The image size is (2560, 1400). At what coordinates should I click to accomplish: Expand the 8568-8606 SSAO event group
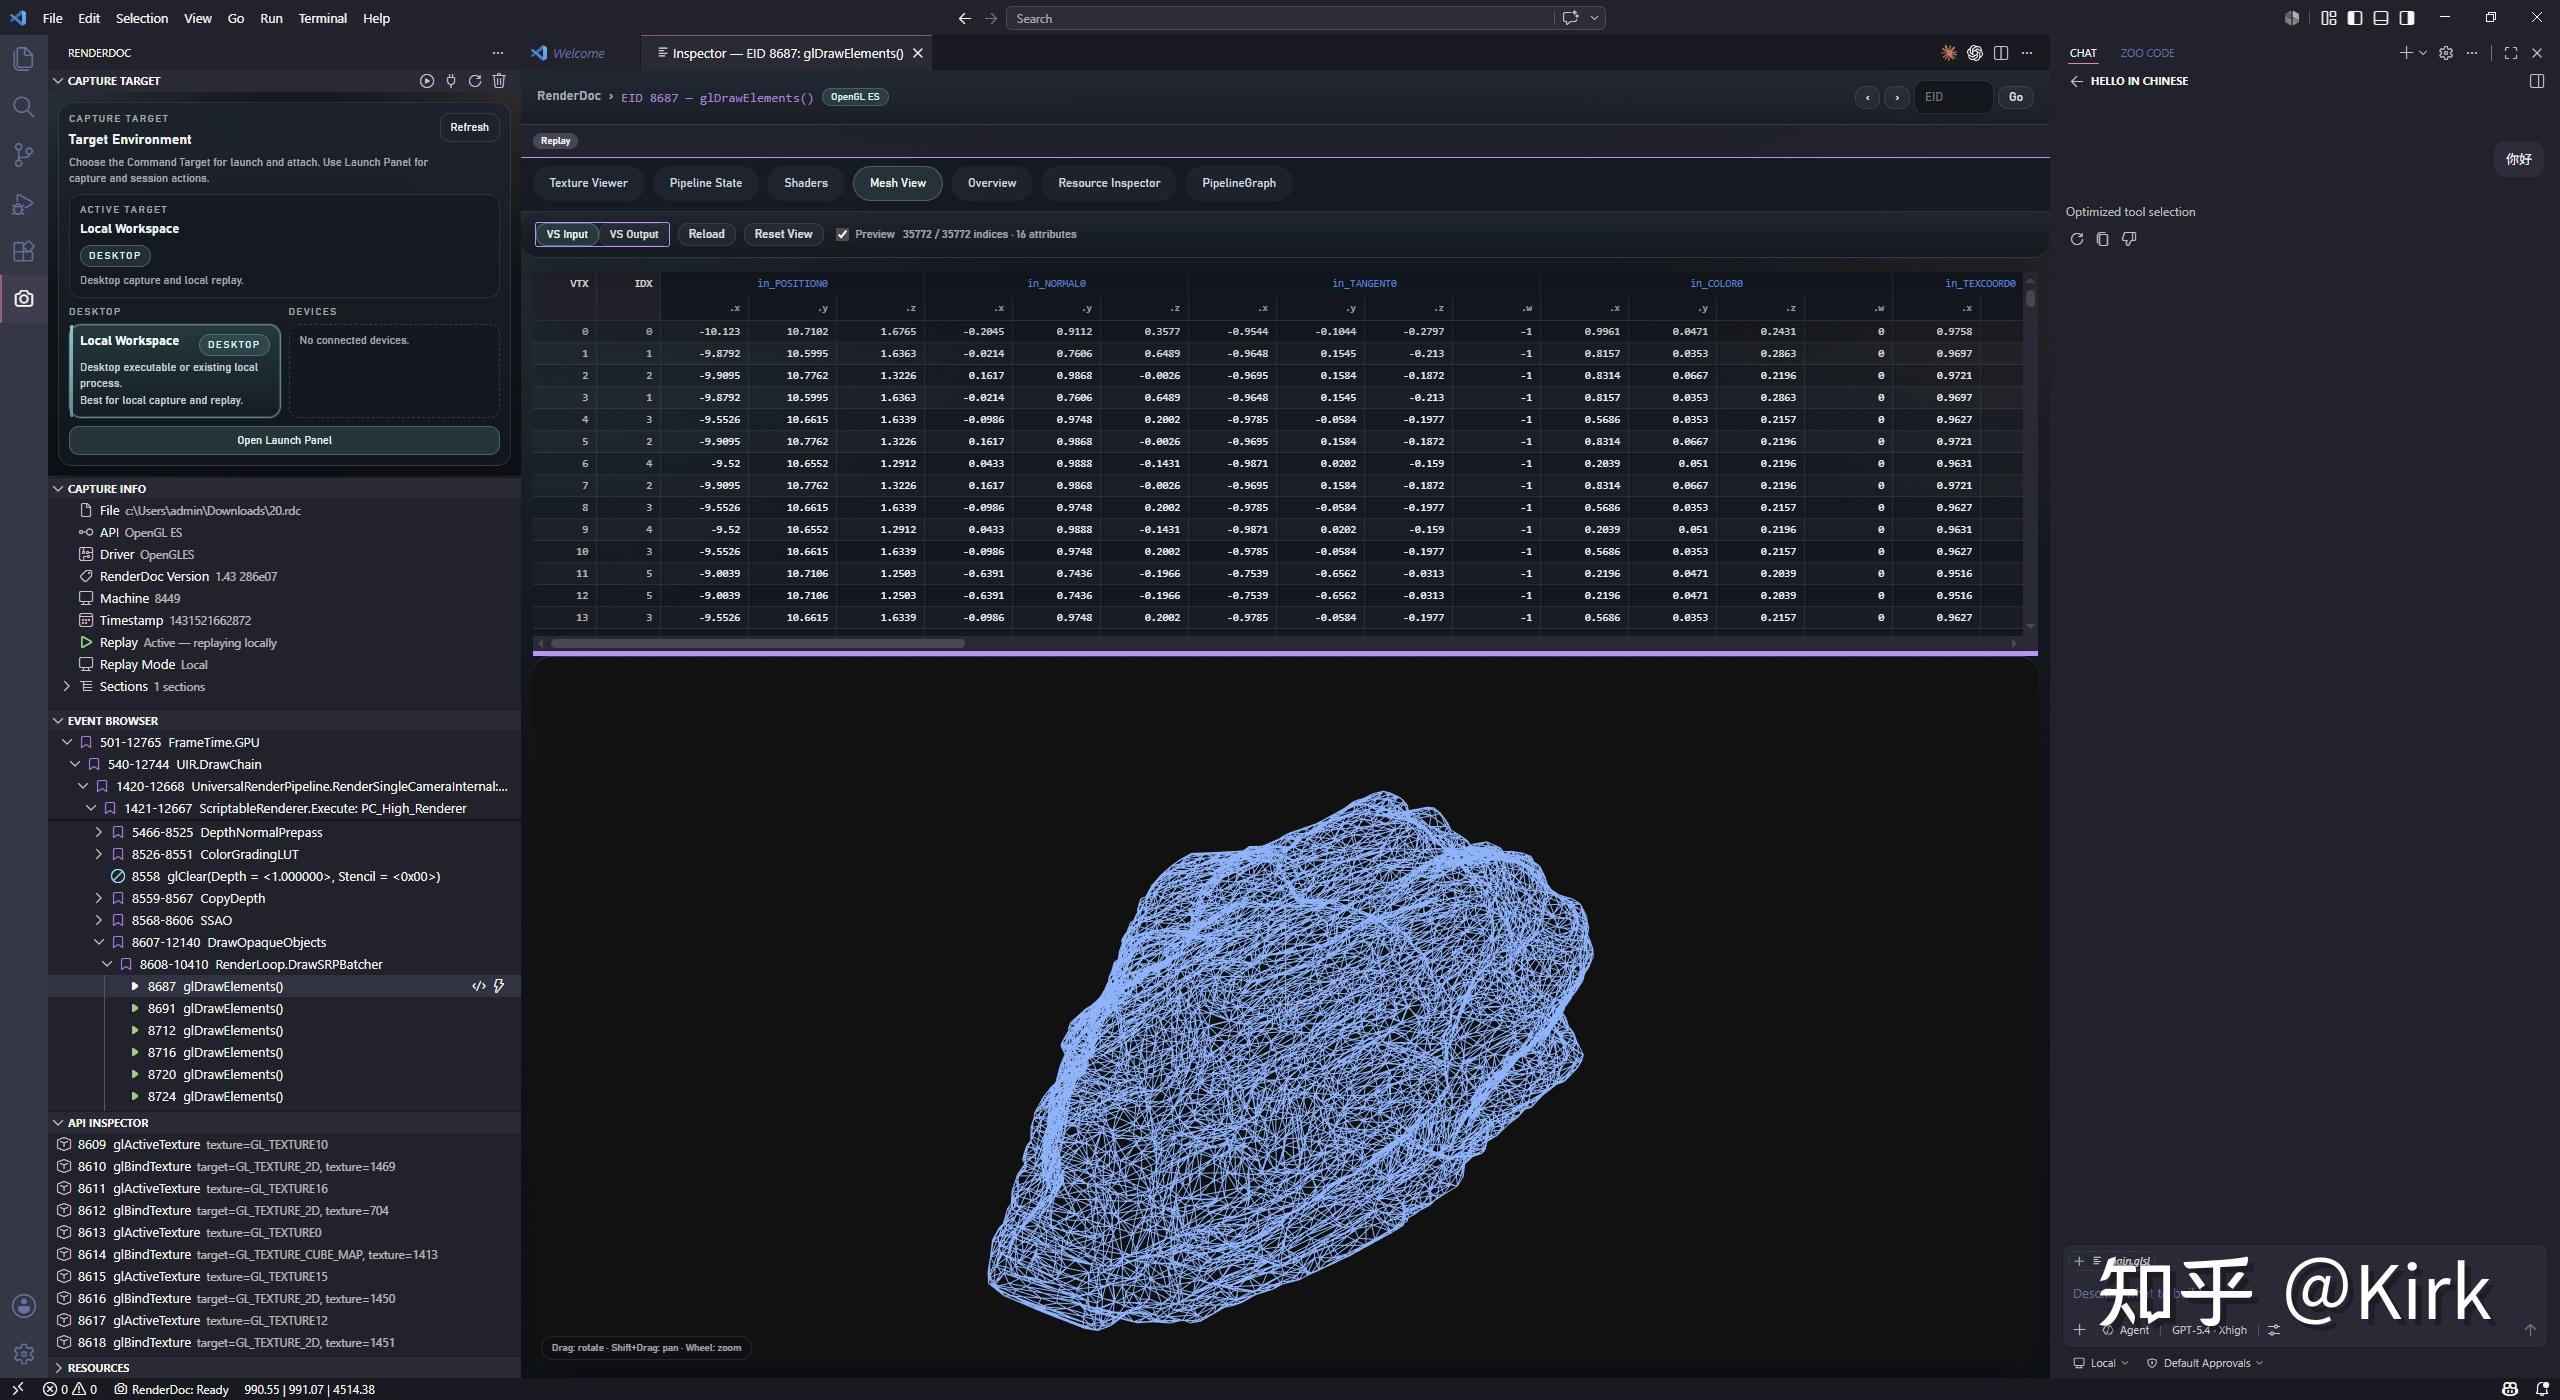click(99, 920)
